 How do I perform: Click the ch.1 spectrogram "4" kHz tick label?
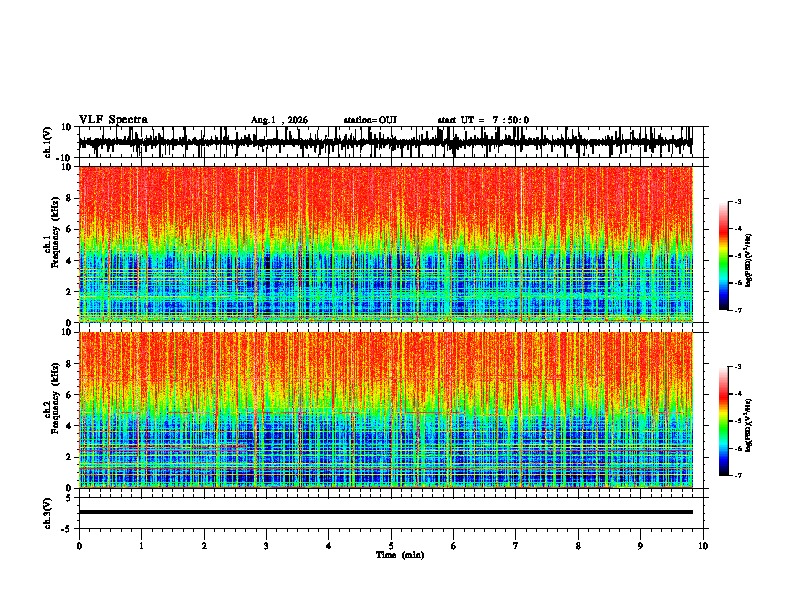(70, 261)
